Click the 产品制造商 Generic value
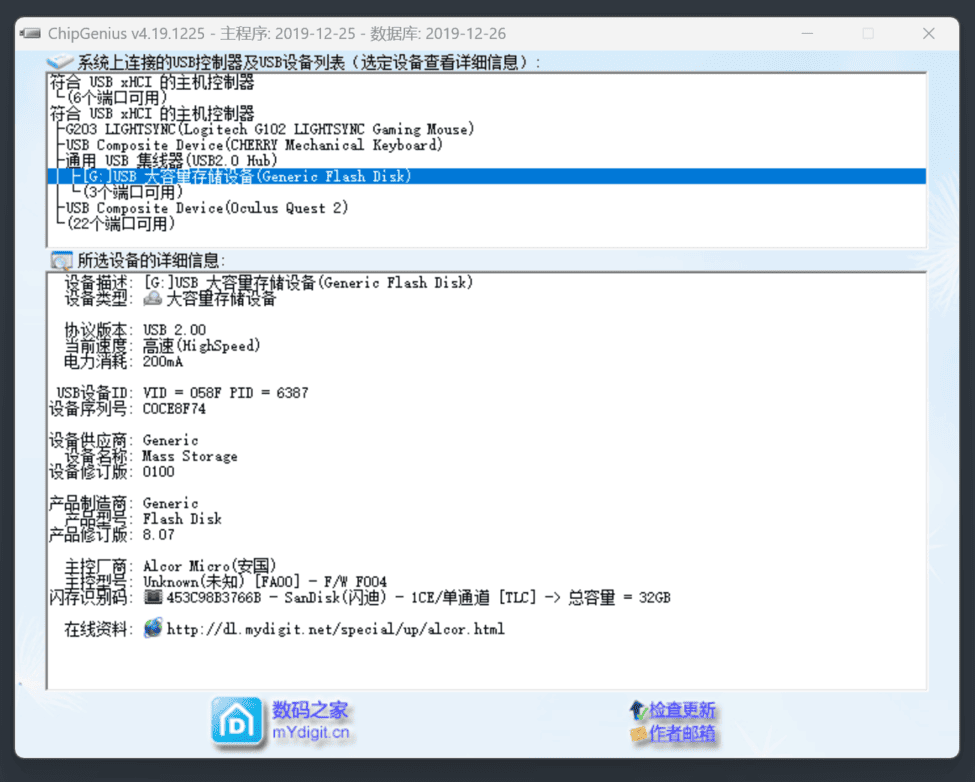This screenshot has height=782, width=975. (170, 503)
